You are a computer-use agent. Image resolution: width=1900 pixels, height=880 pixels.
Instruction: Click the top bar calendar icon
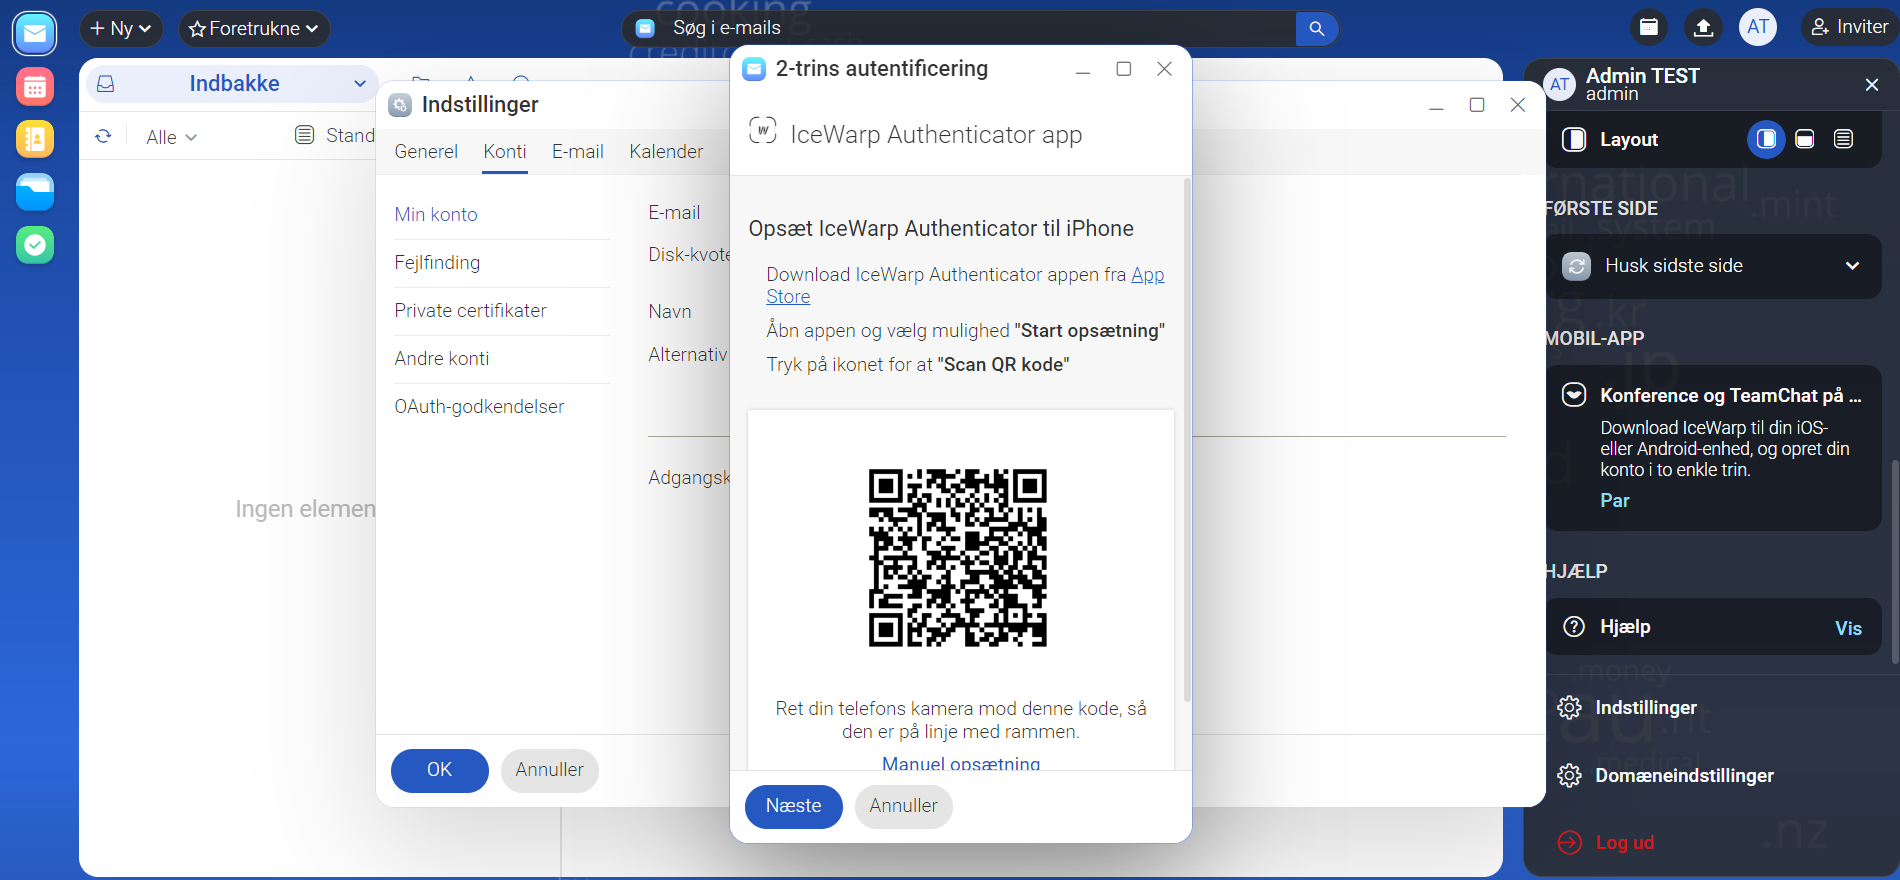(1649, 27)
